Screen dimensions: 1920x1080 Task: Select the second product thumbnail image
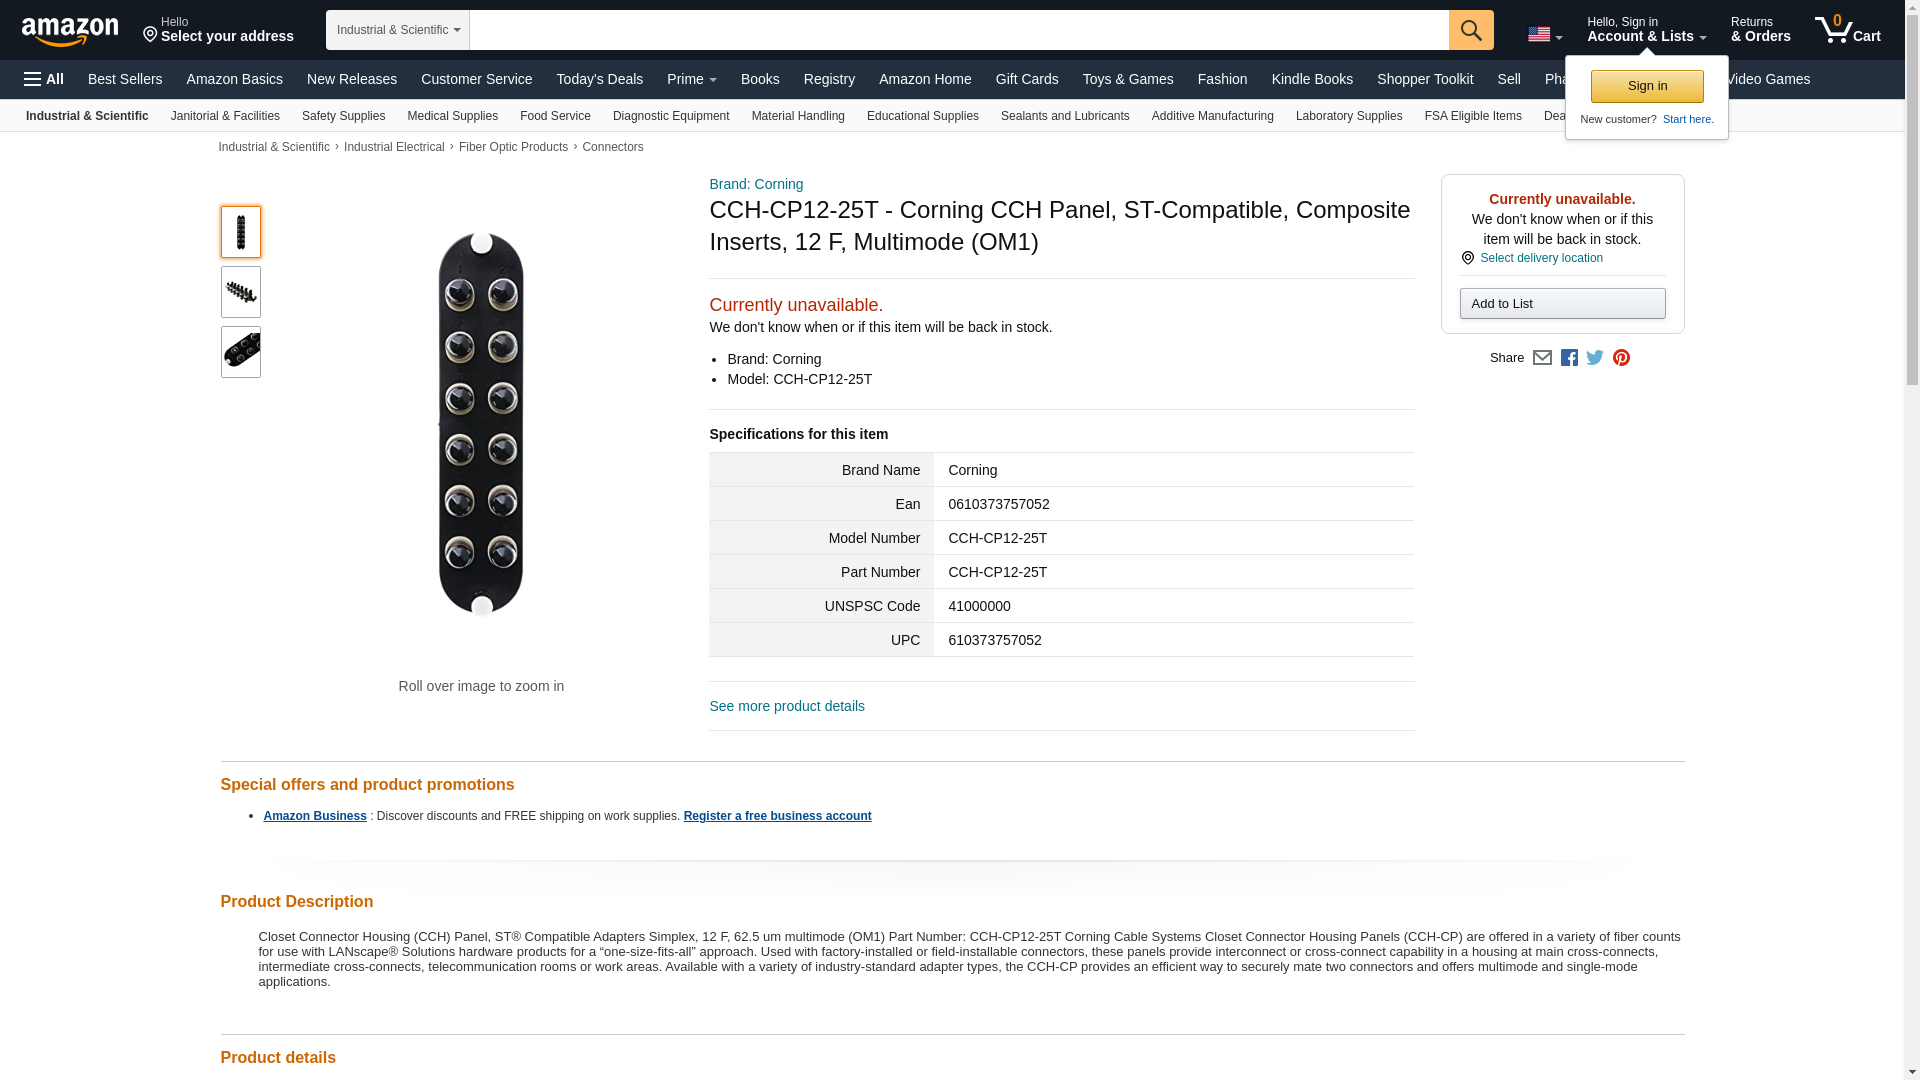pos(240,292)
